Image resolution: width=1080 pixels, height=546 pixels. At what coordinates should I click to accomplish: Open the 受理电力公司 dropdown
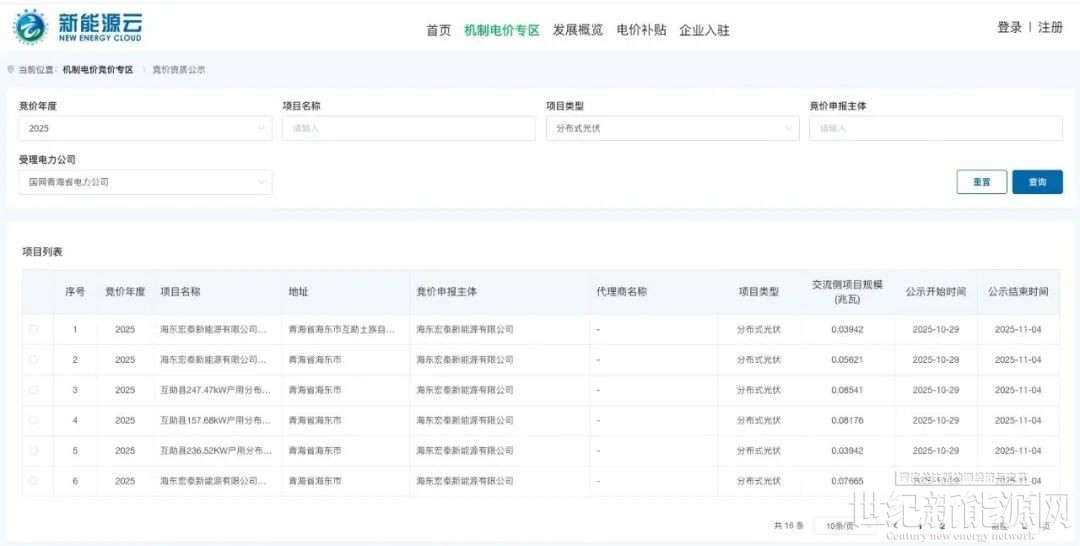145,182
